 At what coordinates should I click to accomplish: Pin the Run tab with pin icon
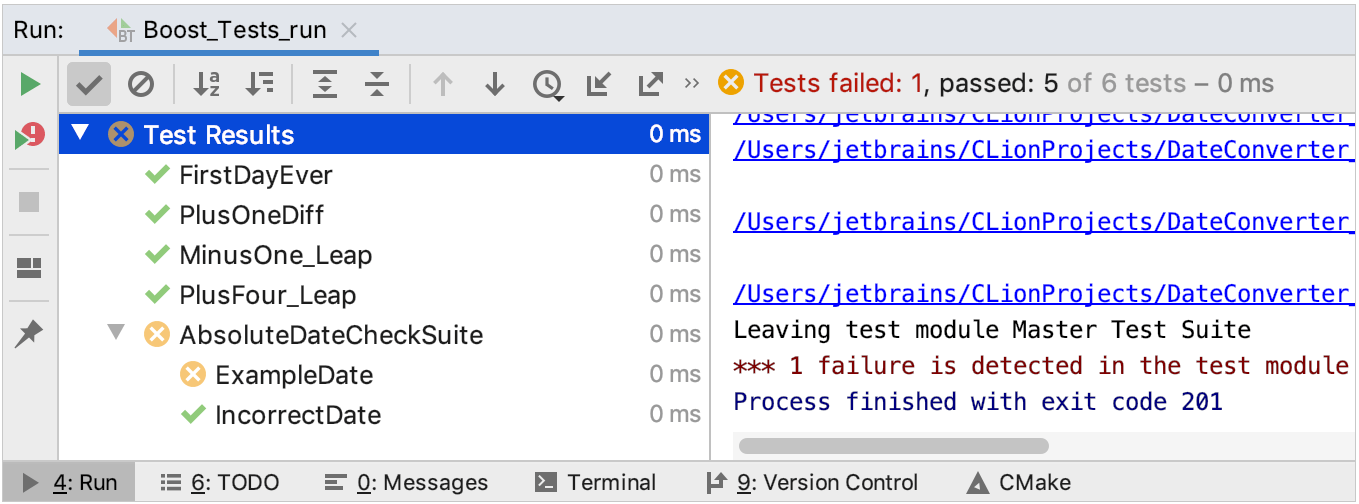coord(30,334)
